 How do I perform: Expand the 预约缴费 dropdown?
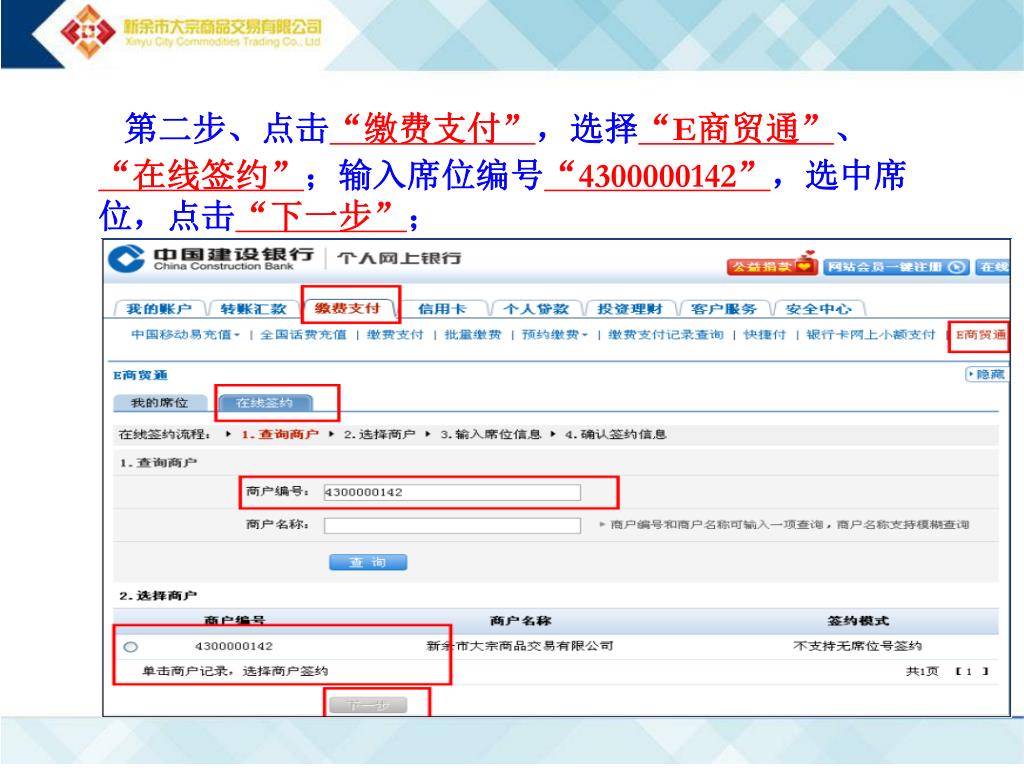(x=554, y=334)
